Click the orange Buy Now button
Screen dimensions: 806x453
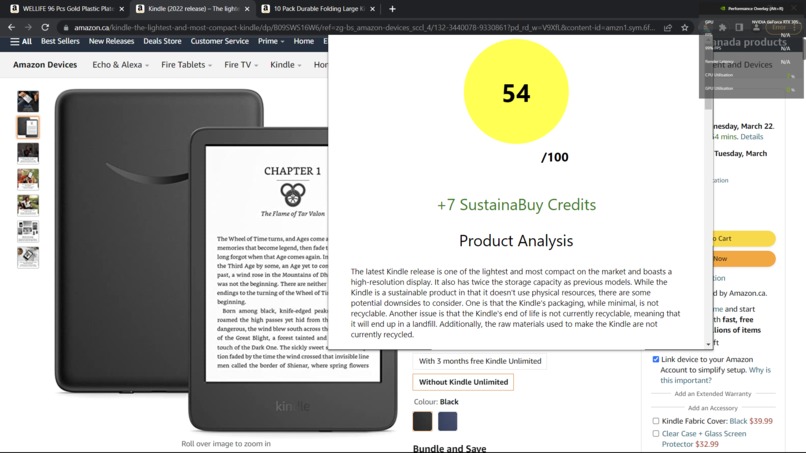pyautogui.click(x=743, y=259)
